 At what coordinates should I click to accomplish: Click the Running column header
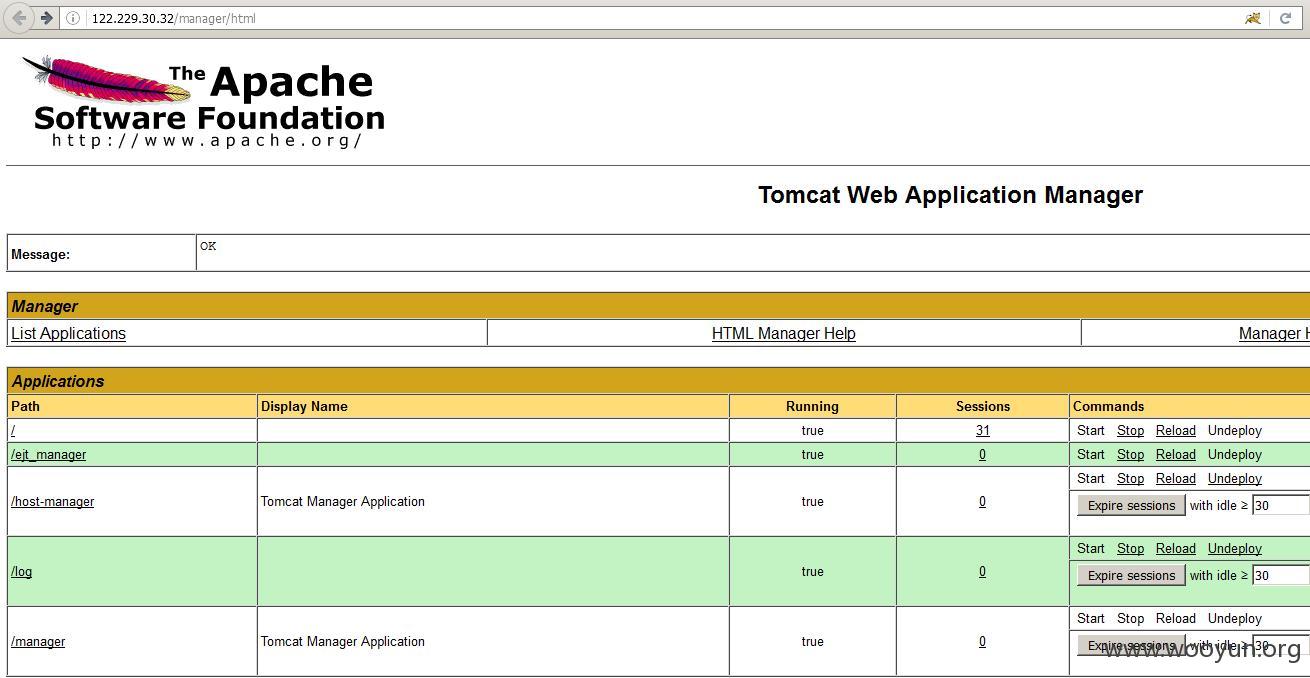[812, 406]
